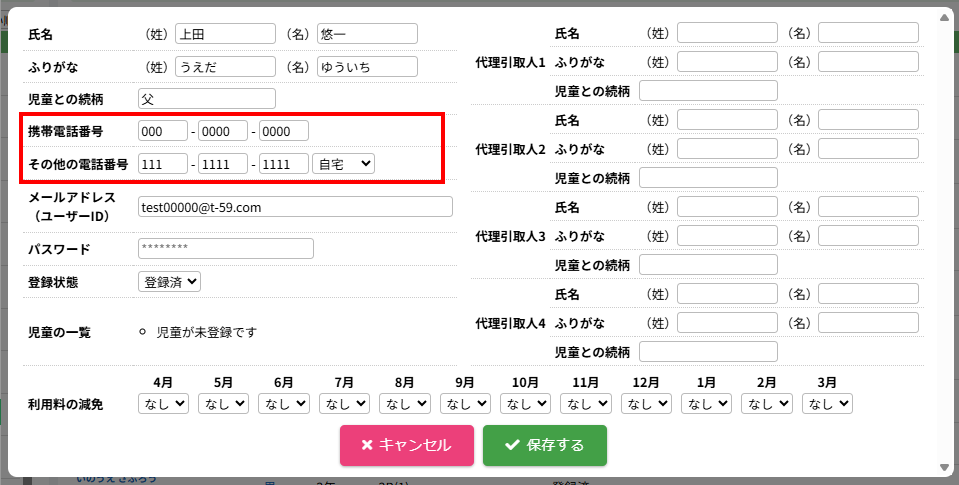Image resolution: width=959 pixels, height=485 pixels.
Task: Click the Cancel button with X icon
Action: tap(406, 445)
